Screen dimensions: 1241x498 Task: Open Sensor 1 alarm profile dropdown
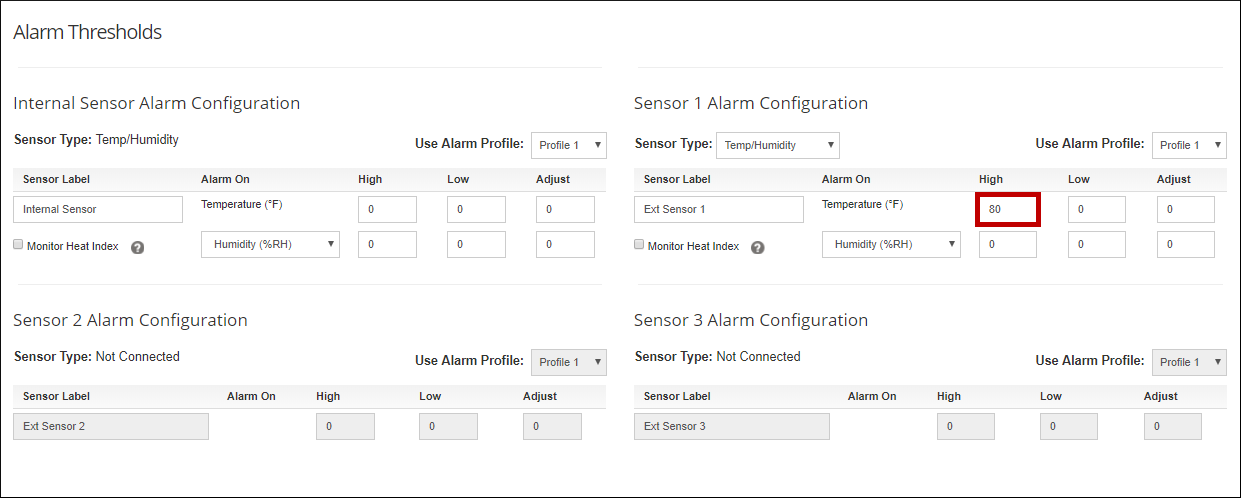1189,145
